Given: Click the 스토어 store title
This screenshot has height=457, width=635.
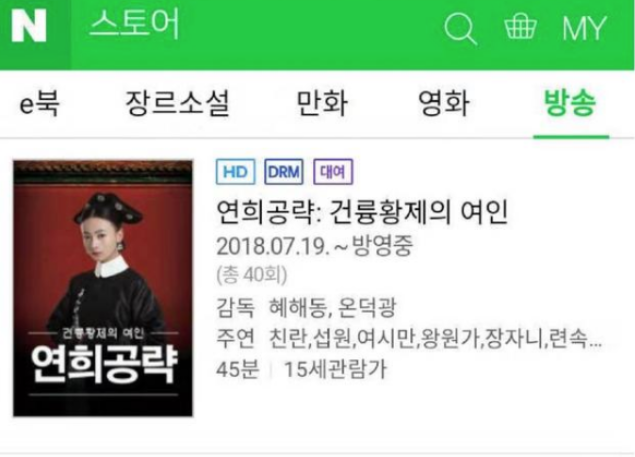Looking at the screenshot, I should pos(134,25).
